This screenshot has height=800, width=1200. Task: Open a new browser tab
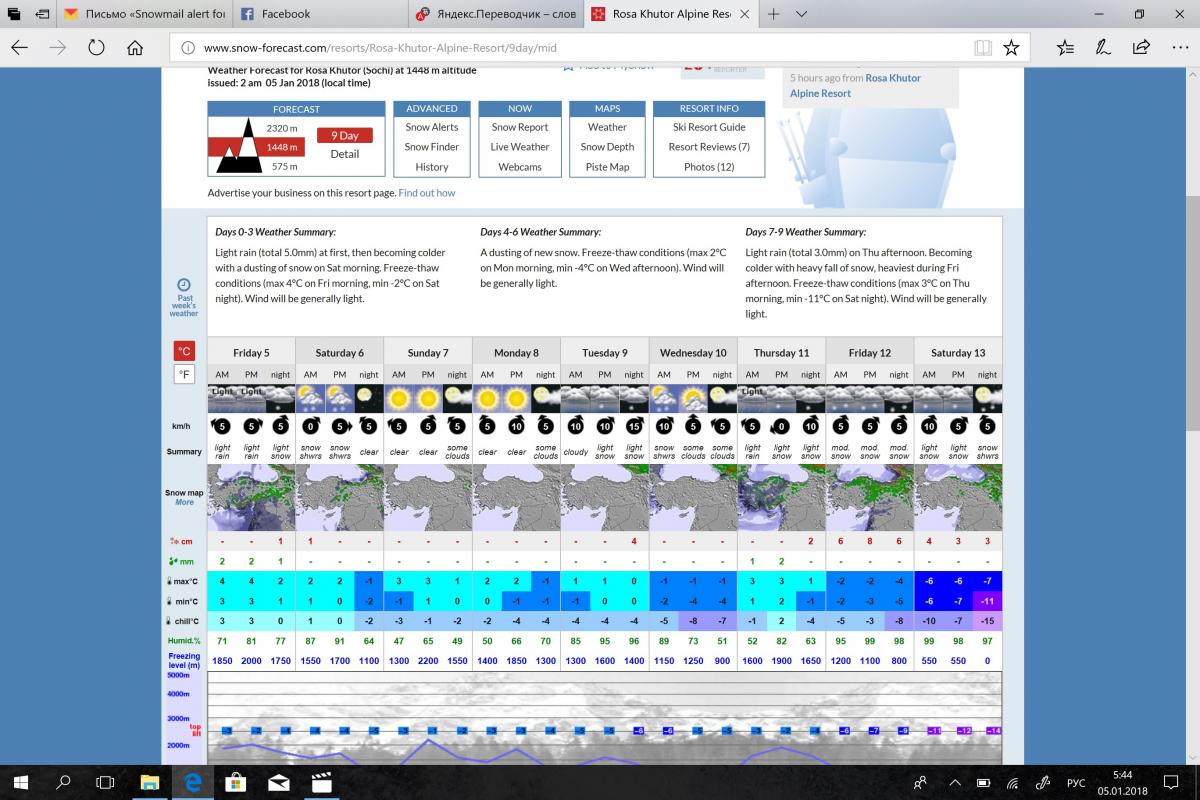click(774, 14)
